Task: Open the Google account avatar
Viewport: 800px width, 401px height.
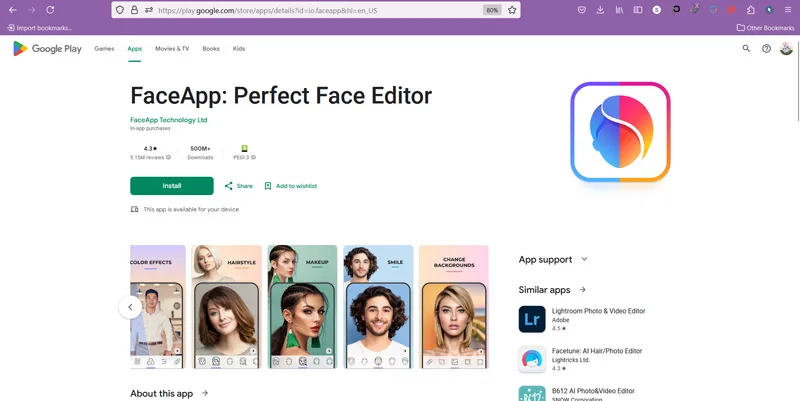Action: [786, 48]
